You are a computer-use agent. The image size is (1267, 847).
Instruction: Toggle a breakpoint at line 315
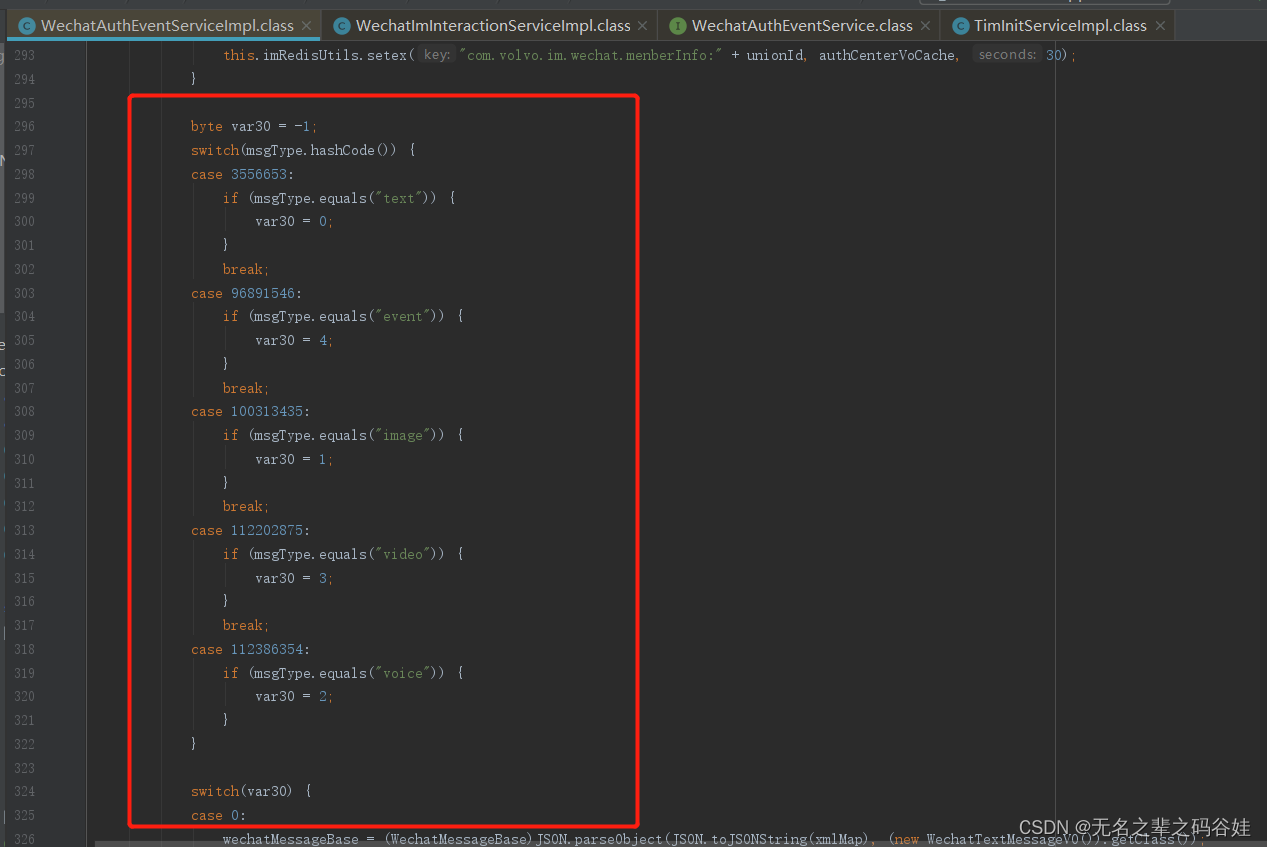coord(110,578)
